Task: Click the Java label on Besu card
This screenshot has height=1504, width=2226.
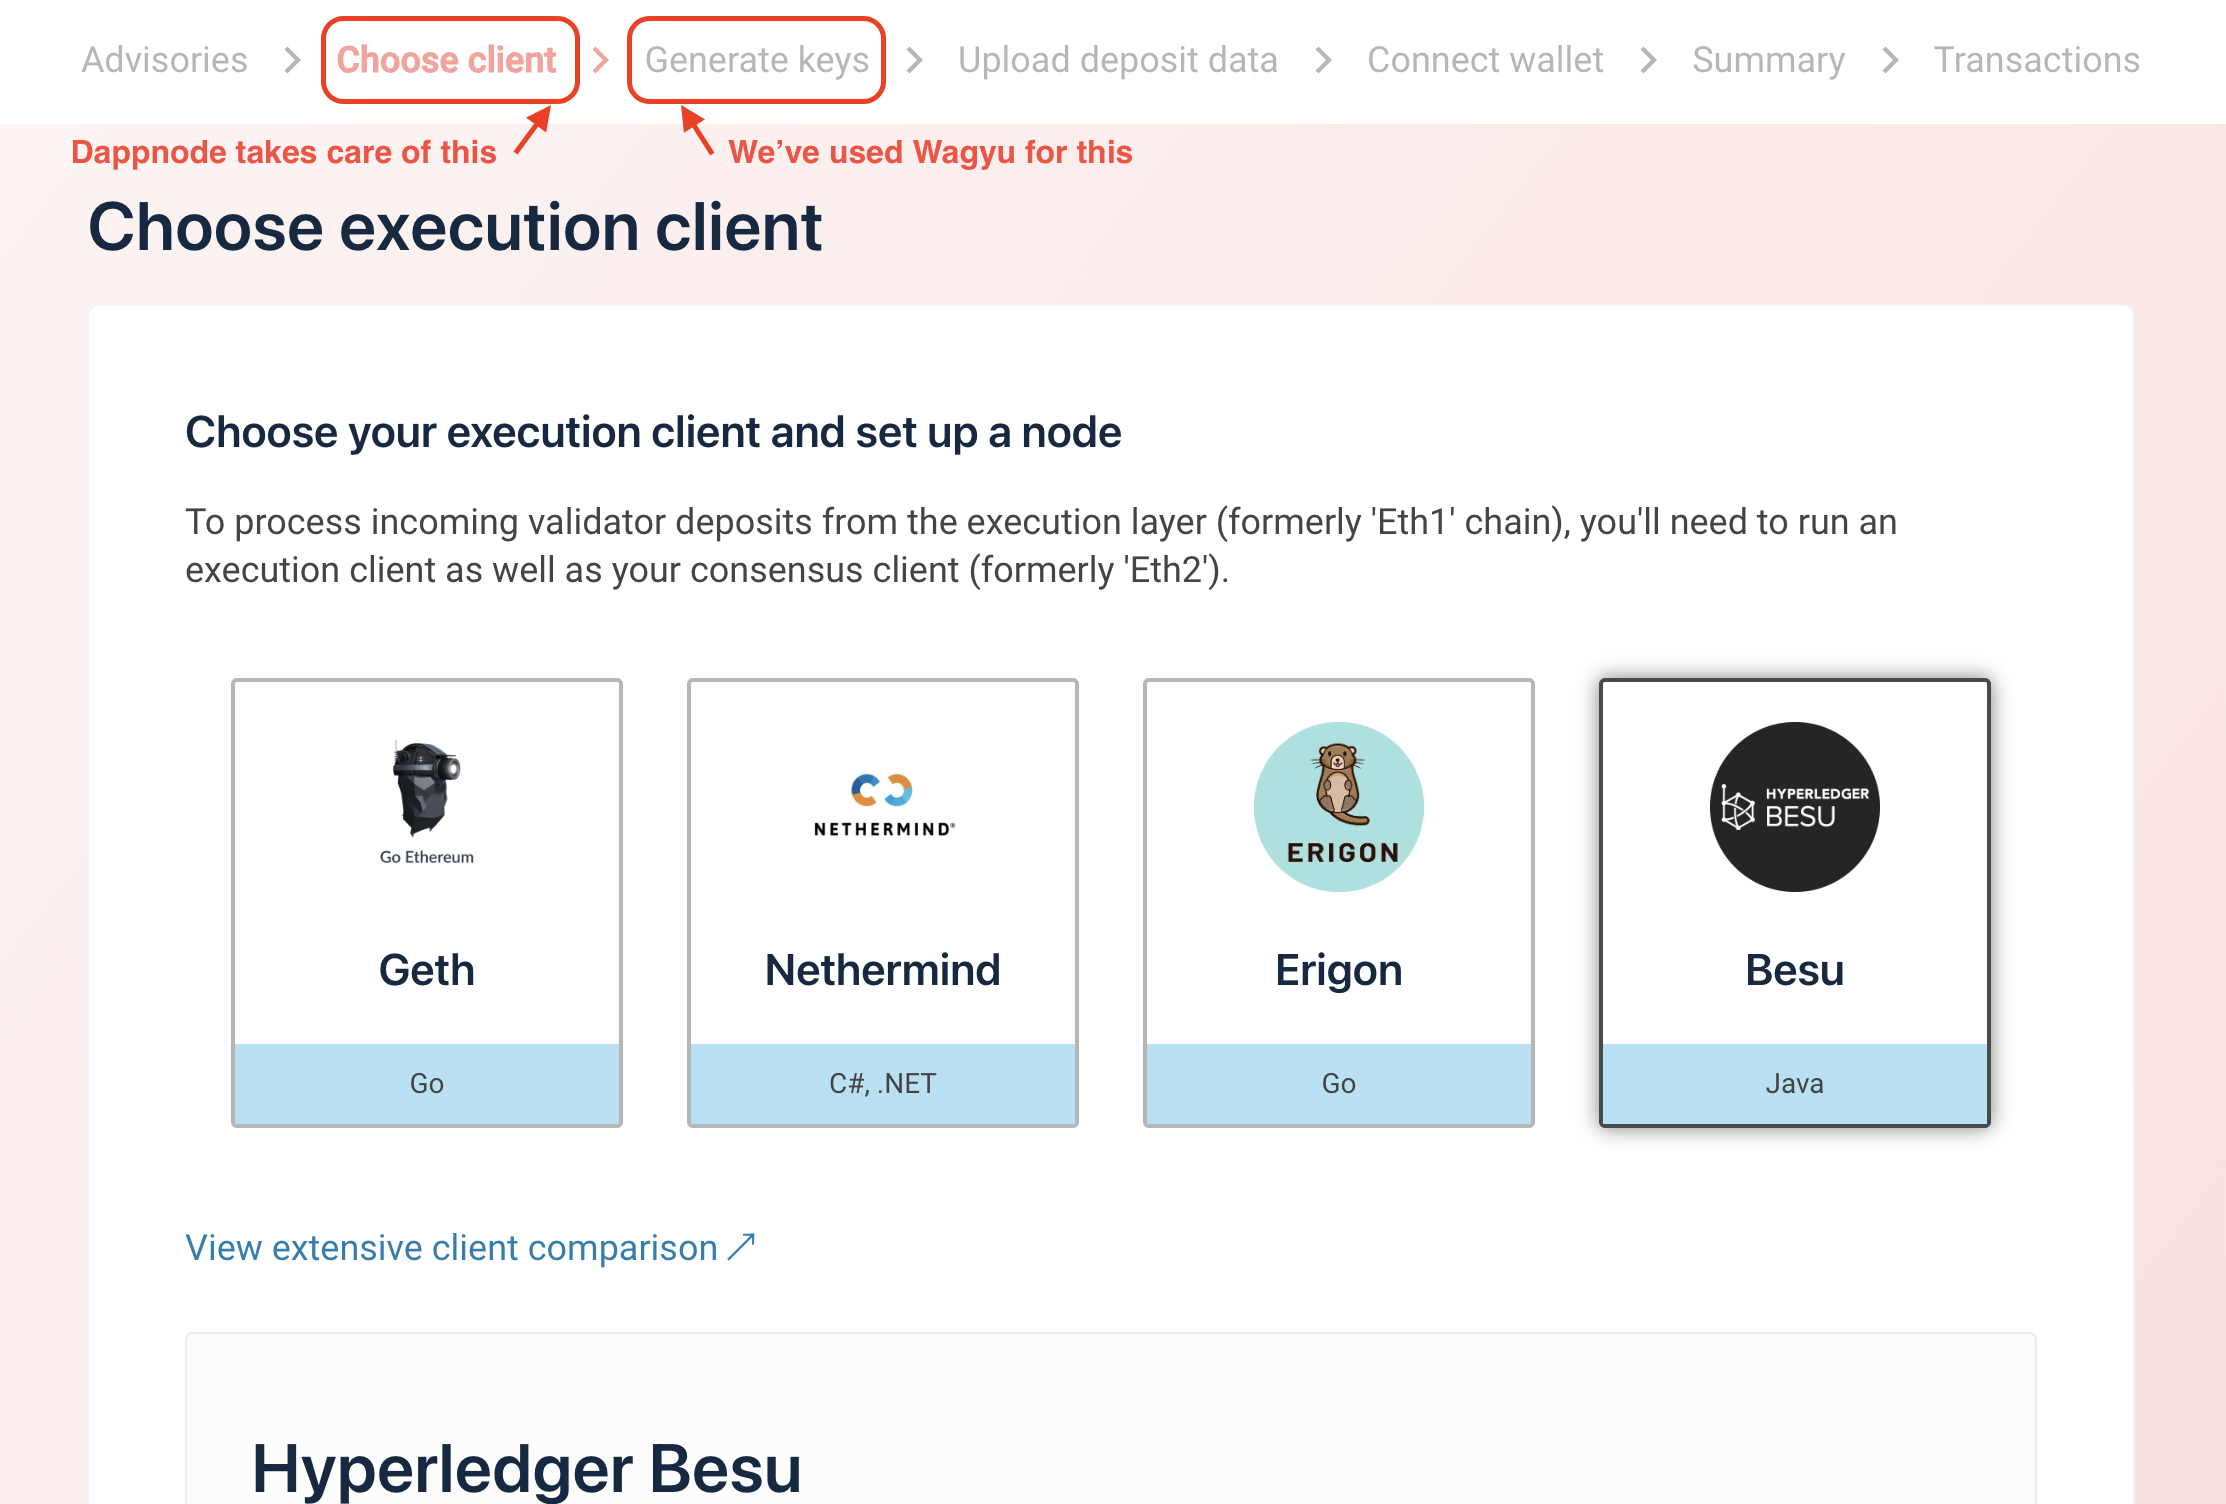Action: pos(1794,1083)
